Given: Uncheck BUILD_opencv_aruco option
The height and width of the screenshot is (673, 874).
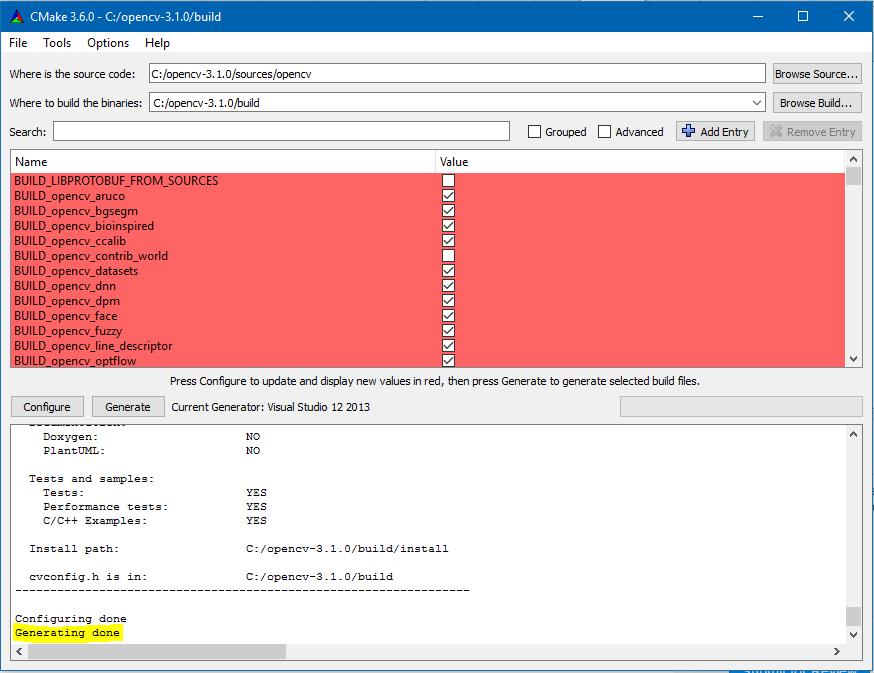Looking at the screenshot, I should [x=448, y=196].
